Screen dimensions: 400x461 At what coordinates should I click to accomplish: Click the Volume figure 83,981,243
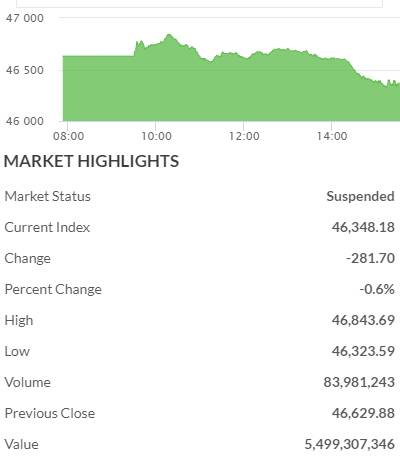click(x=359, y=382)
